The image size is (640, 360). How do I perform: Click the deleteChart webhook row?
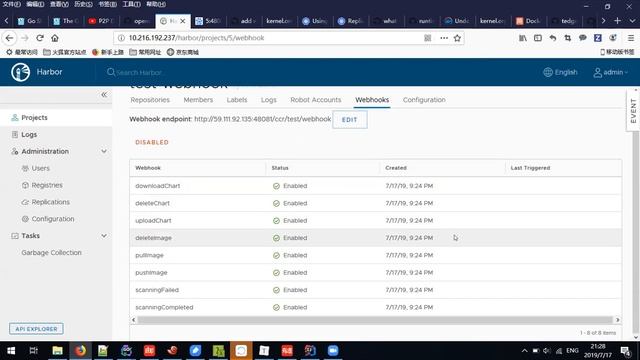point(376,203)
